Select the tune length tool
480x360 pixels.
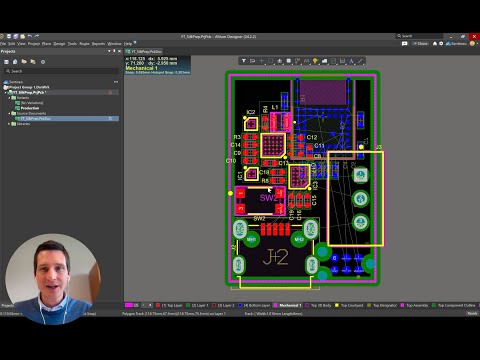point(307,61)
